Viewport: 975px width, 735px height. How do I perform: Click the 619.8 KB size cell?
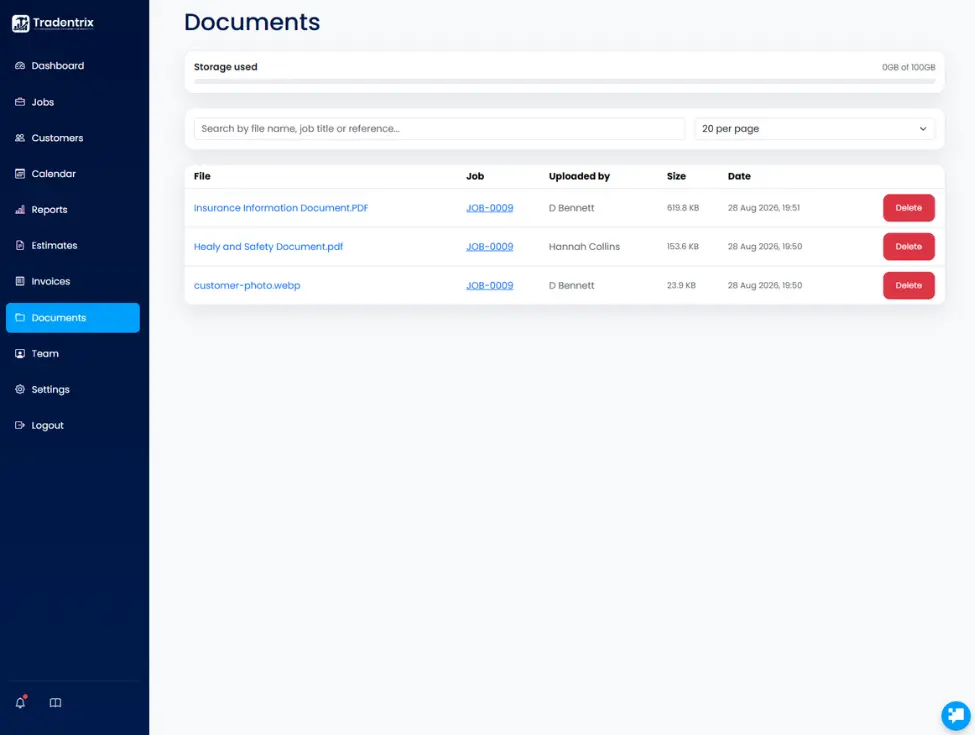683,208
